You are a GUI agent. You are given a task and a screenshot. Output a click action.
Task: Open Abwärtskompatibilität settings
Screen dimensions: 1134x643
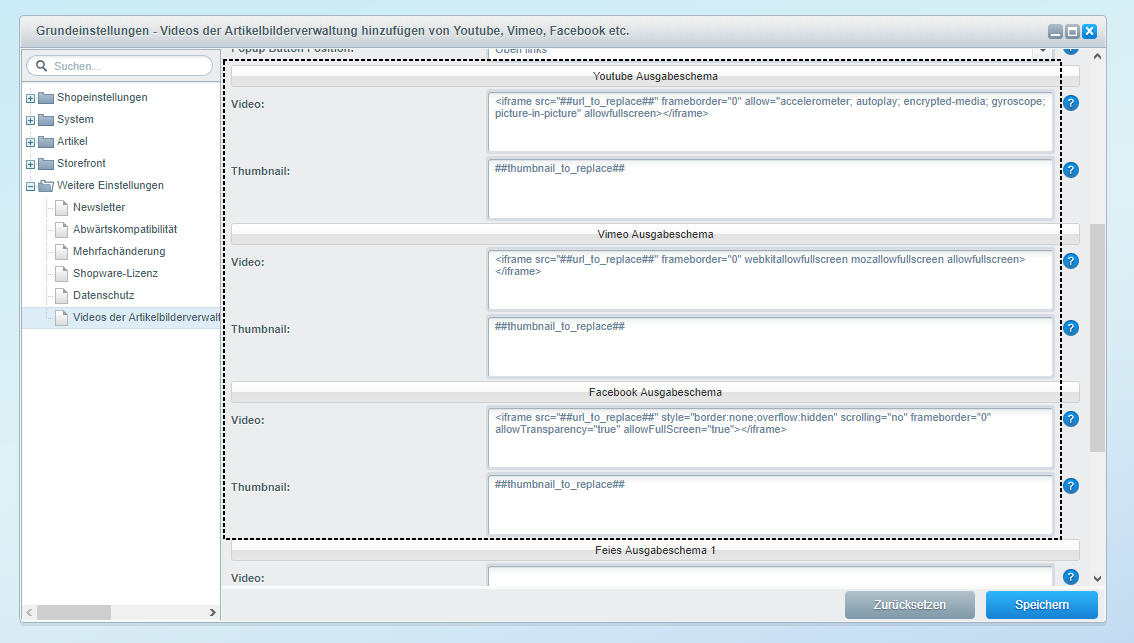point(125,229)
